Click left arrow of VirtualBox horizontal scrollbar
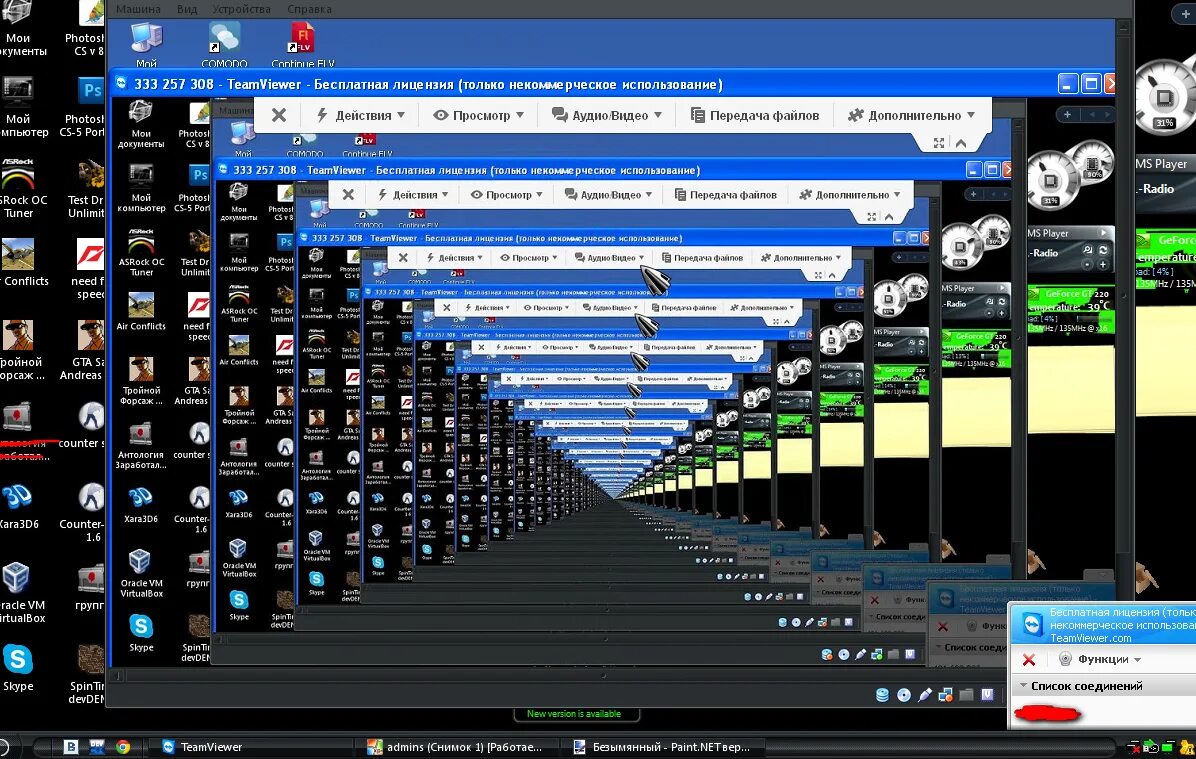 117,676
